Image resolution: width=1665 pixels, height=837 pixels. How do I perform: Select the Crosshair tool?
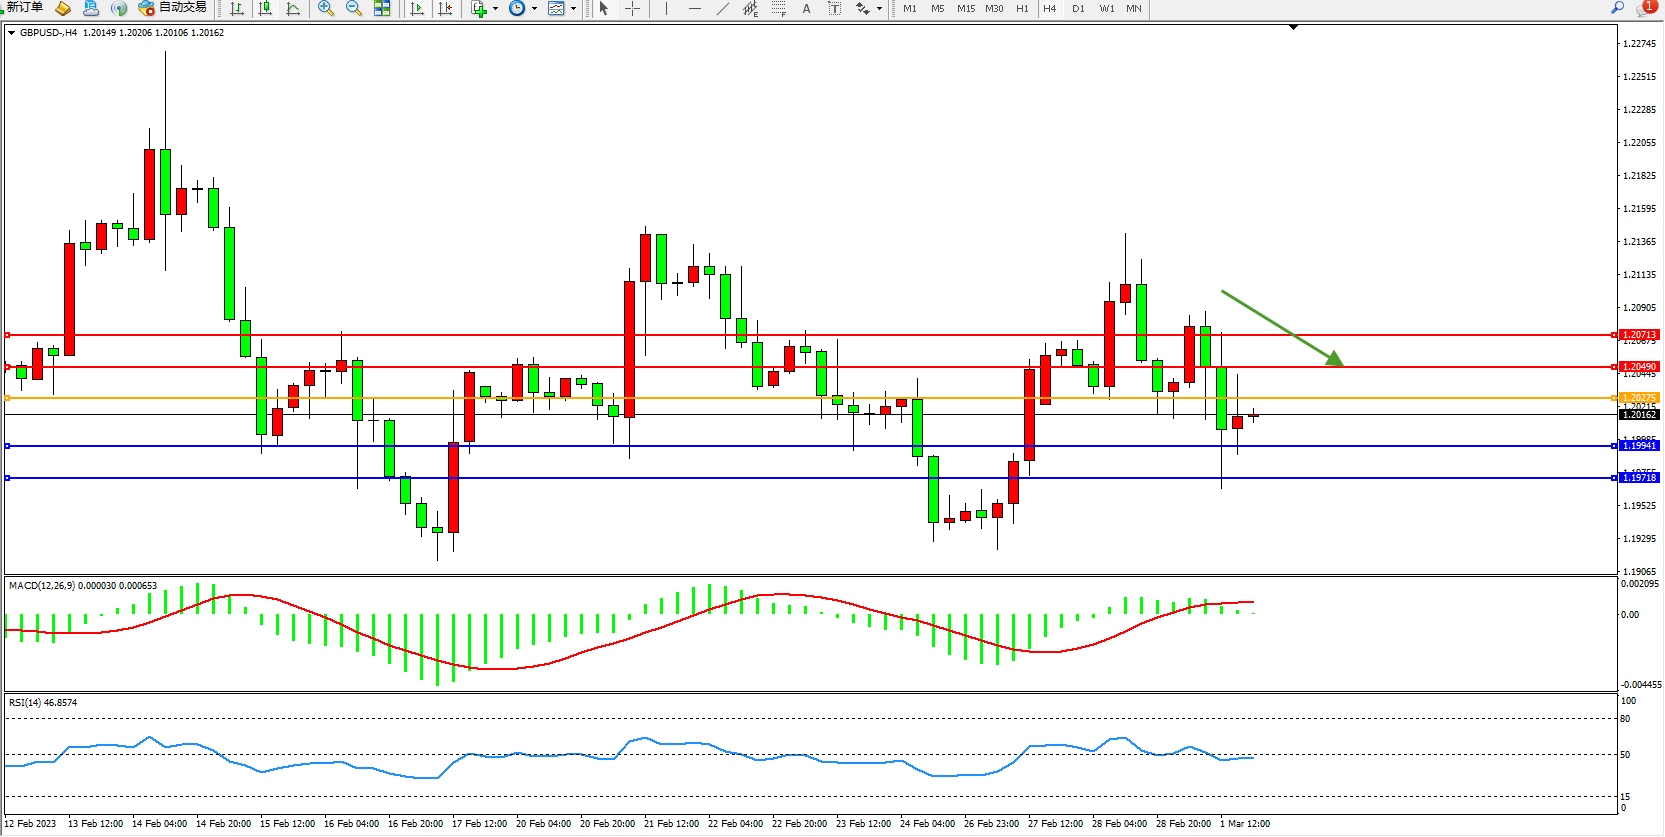(x=632, y=8)
